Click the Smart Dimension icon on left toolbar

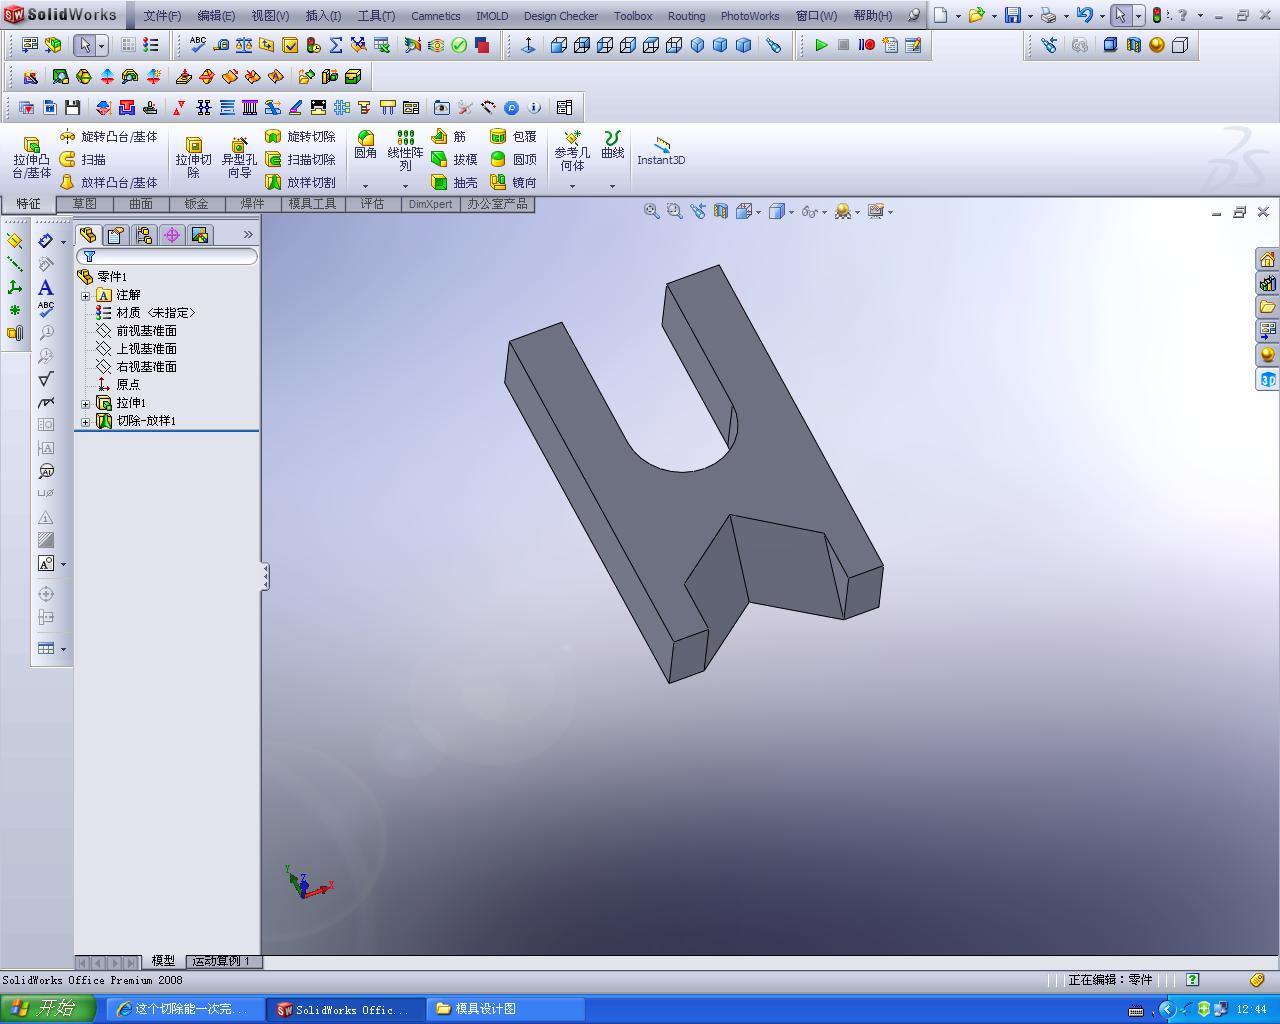point(46,241)
